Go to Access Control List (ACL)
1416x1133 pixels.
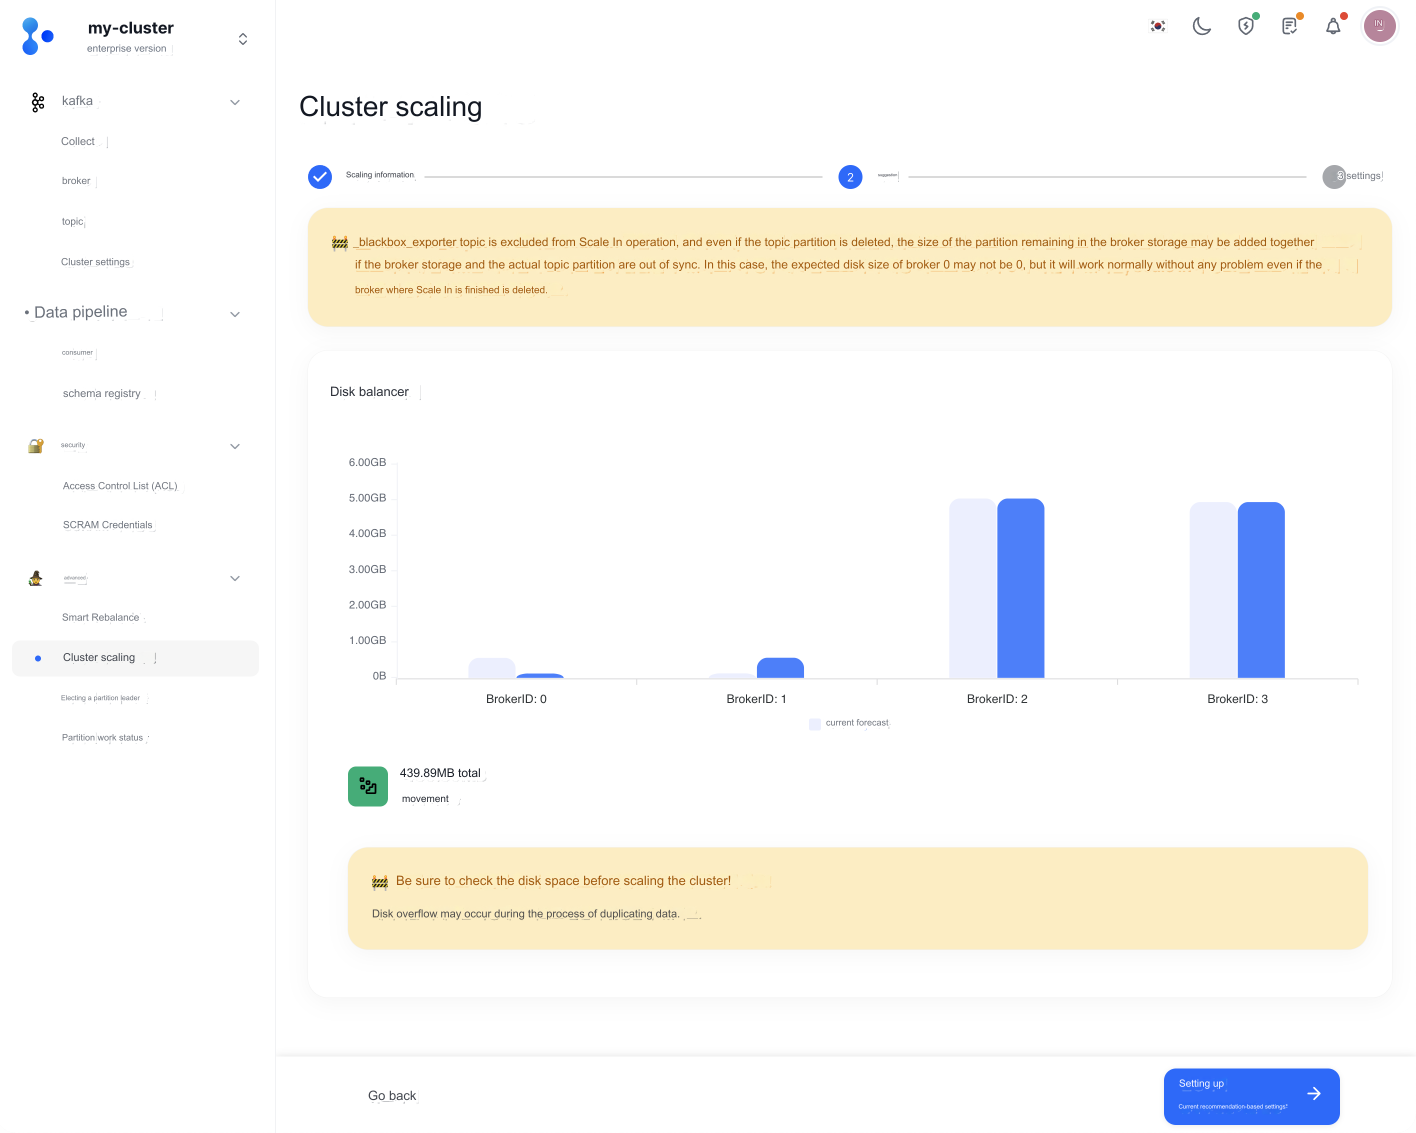(120, 486)
